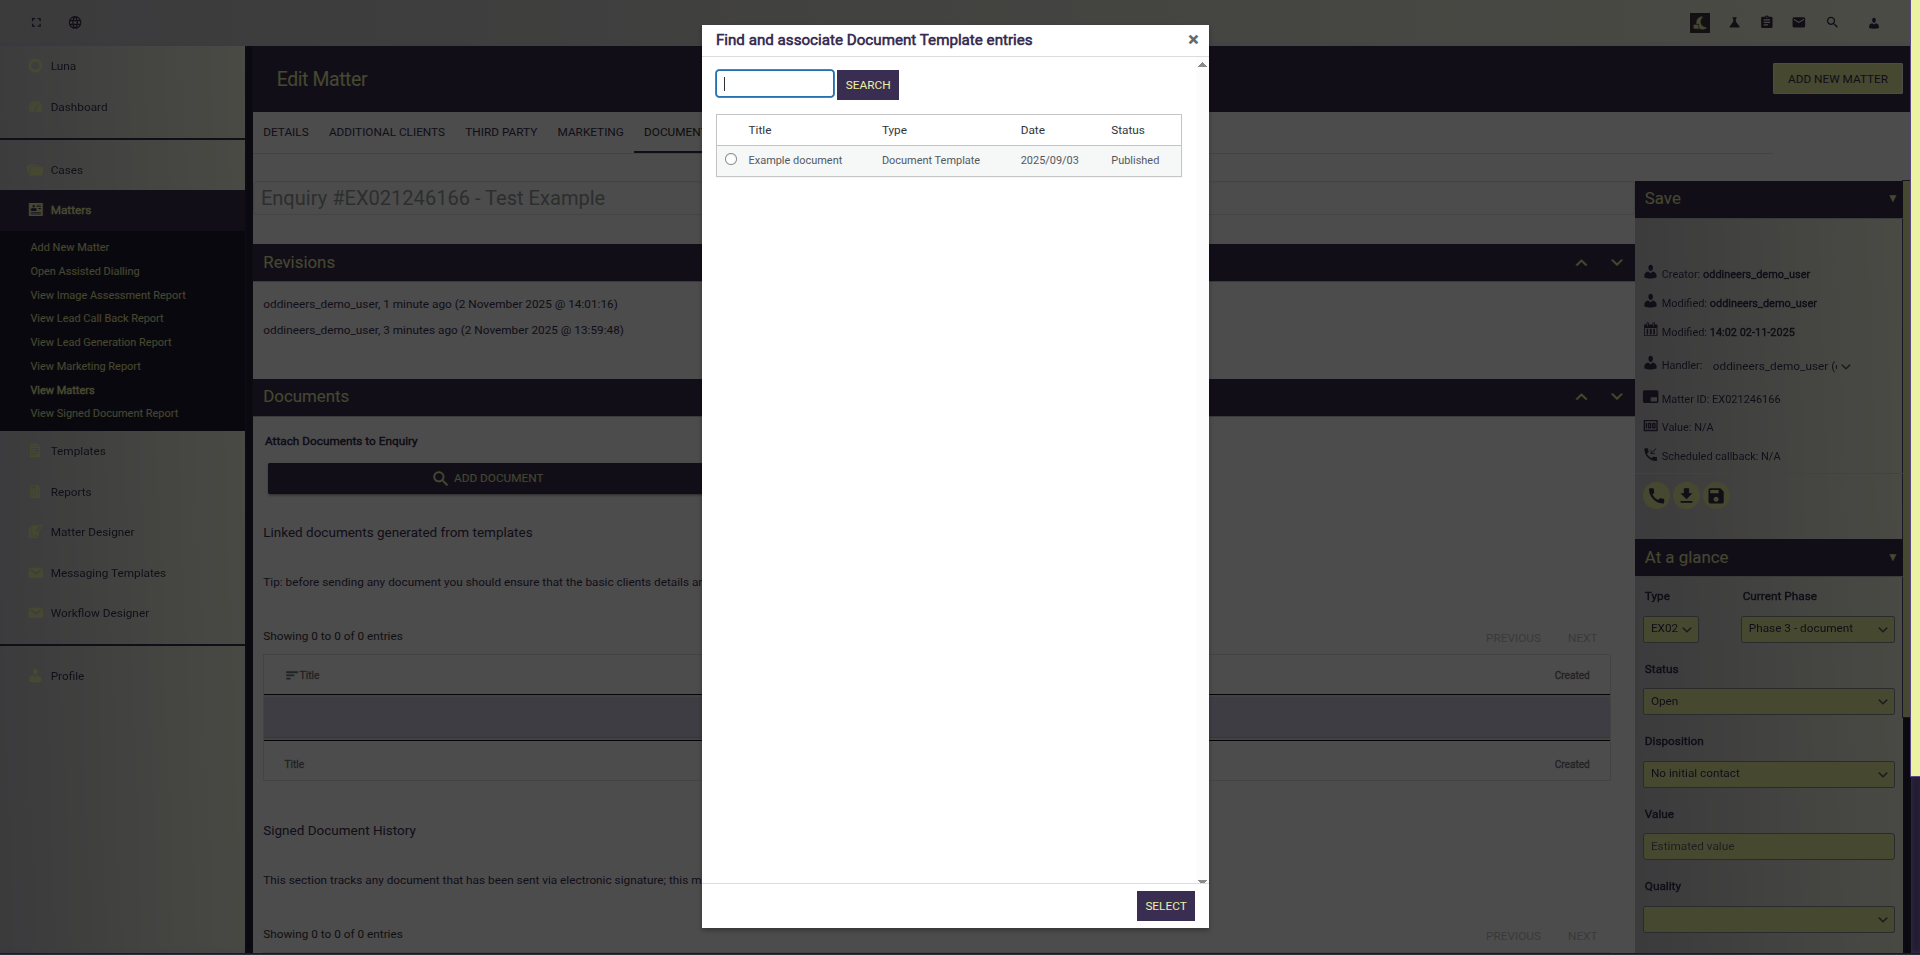Click the phone call round icon
This screenshot has width=1920, height=955.
[1656, 496]
